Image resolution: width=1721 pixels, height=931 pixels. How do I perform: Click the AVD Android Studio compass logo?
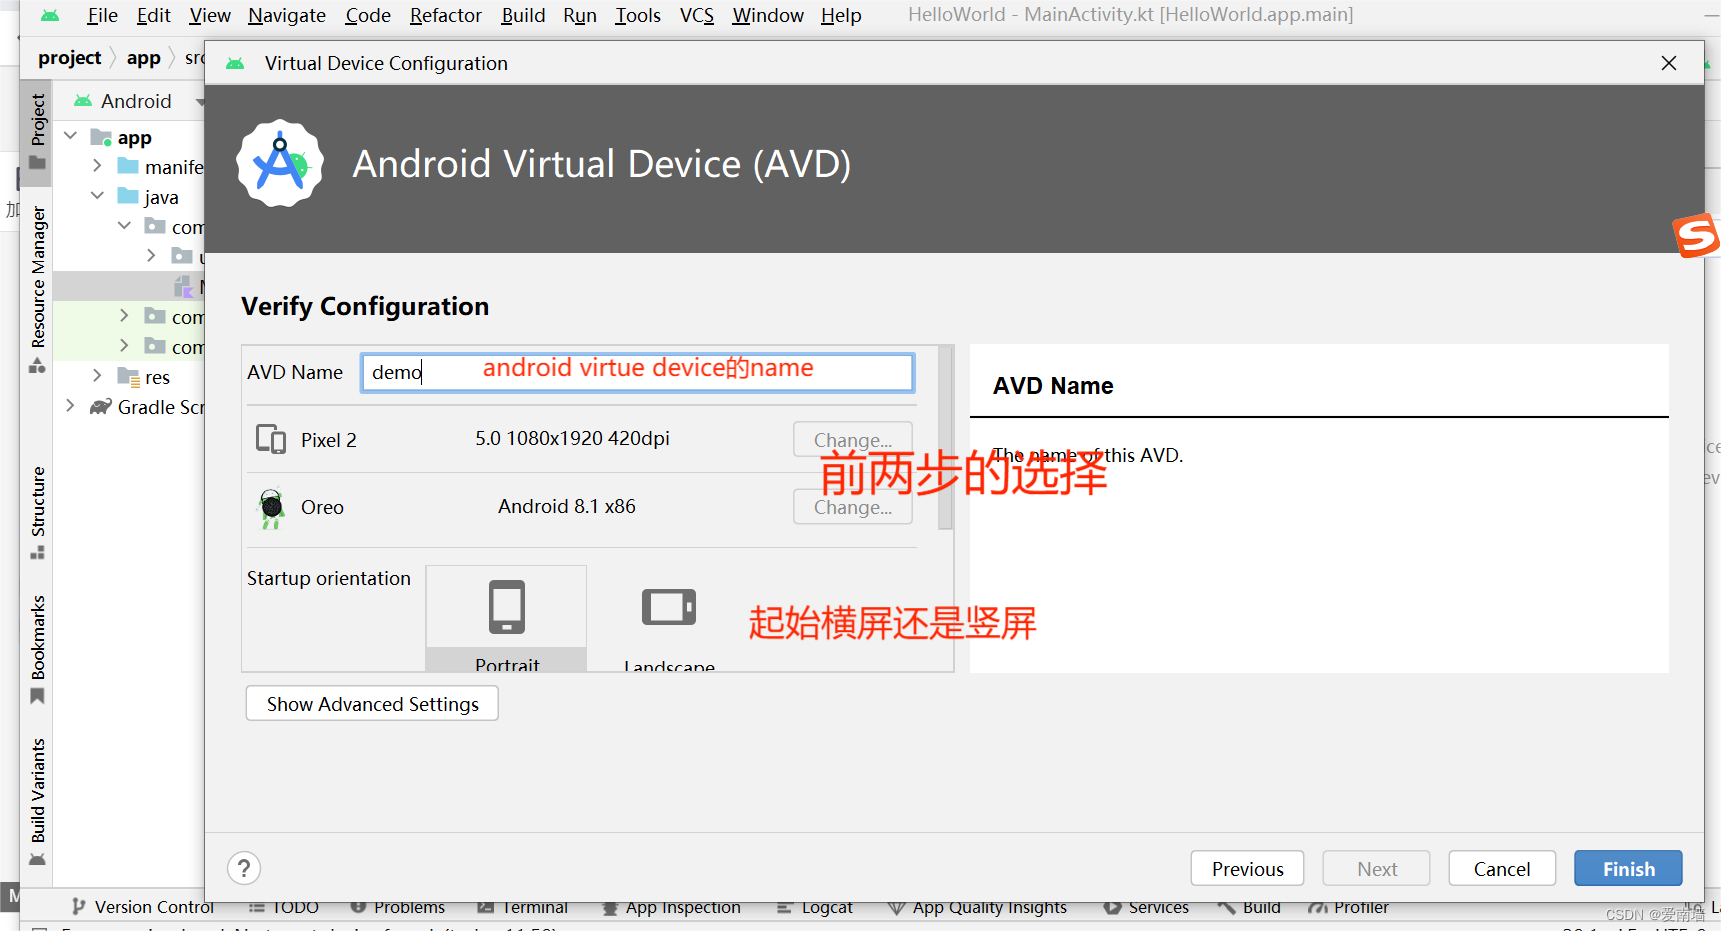280,164
